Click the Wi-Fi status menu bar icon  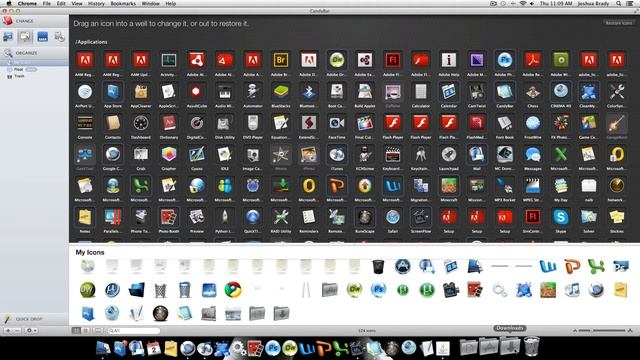[x=523, y=3]
